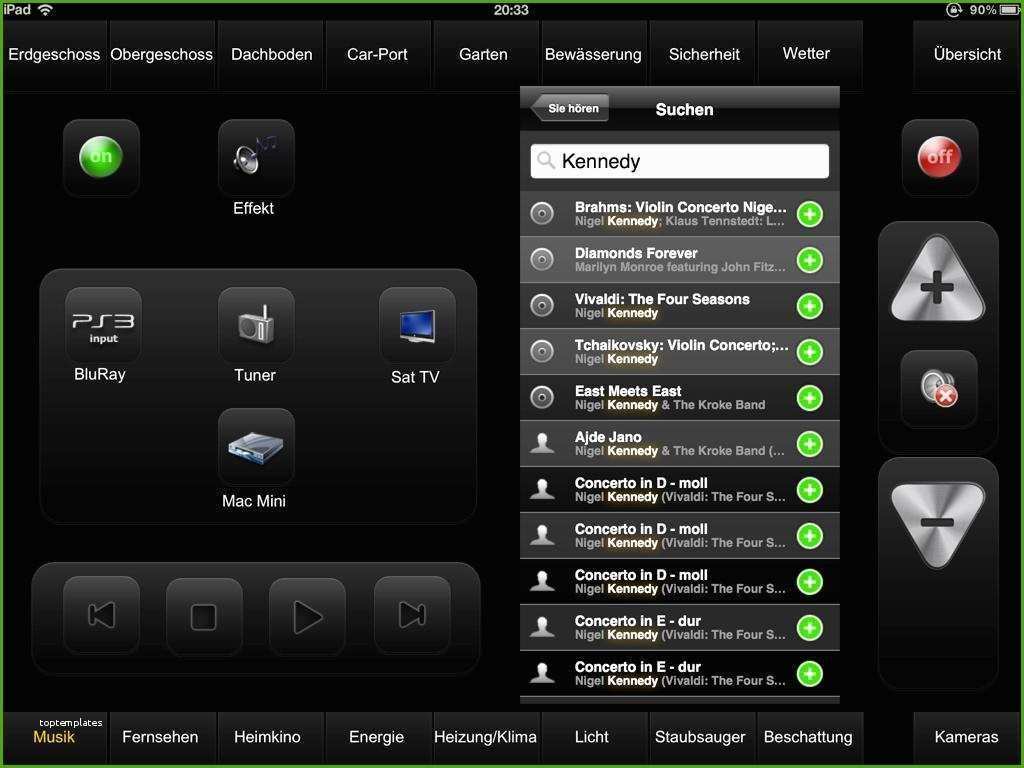Open the Erdgeschoss tab
Image resolution: width=1024 pixels, height=768 pixels.
click(x=54, y=55)
